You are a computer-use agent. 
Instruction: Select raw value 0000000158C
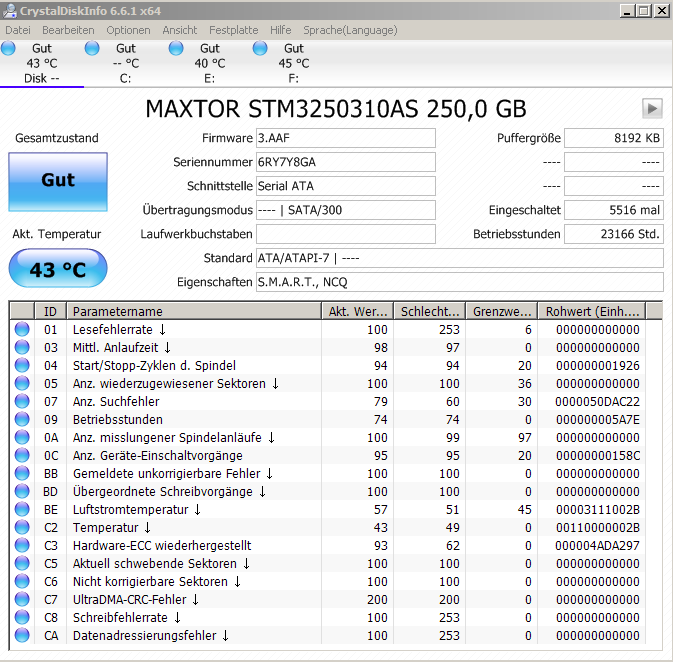coord(597,456)
